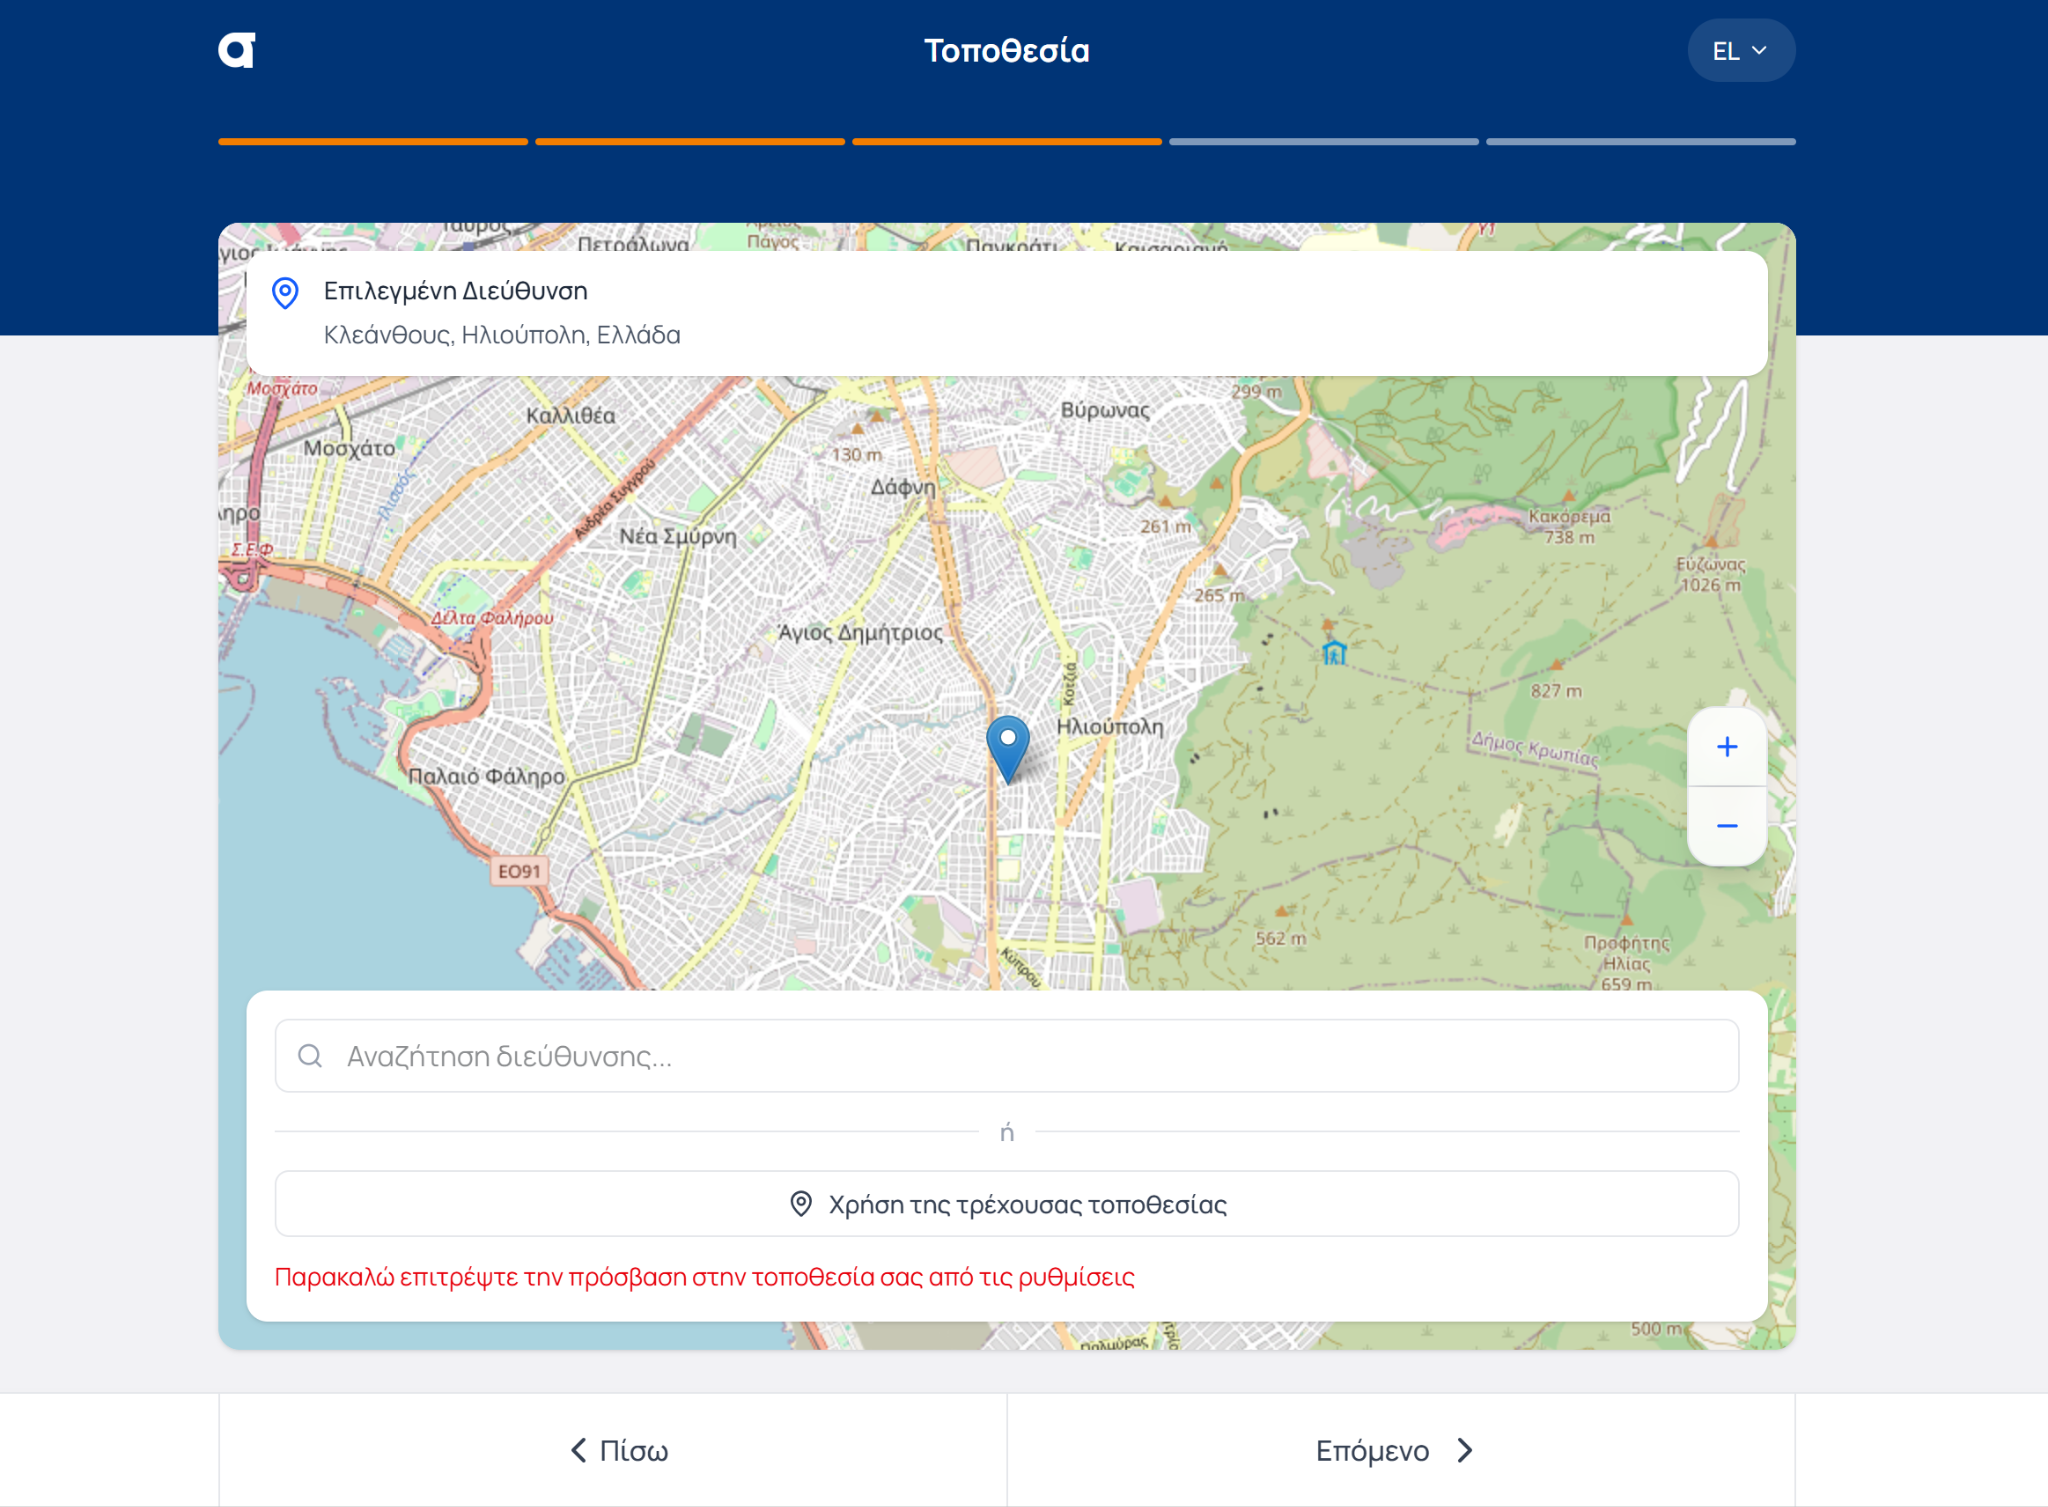Click the location pin icon in the current-location button
Screen dimensions: 2048x1507
[x=800, y=1204]
